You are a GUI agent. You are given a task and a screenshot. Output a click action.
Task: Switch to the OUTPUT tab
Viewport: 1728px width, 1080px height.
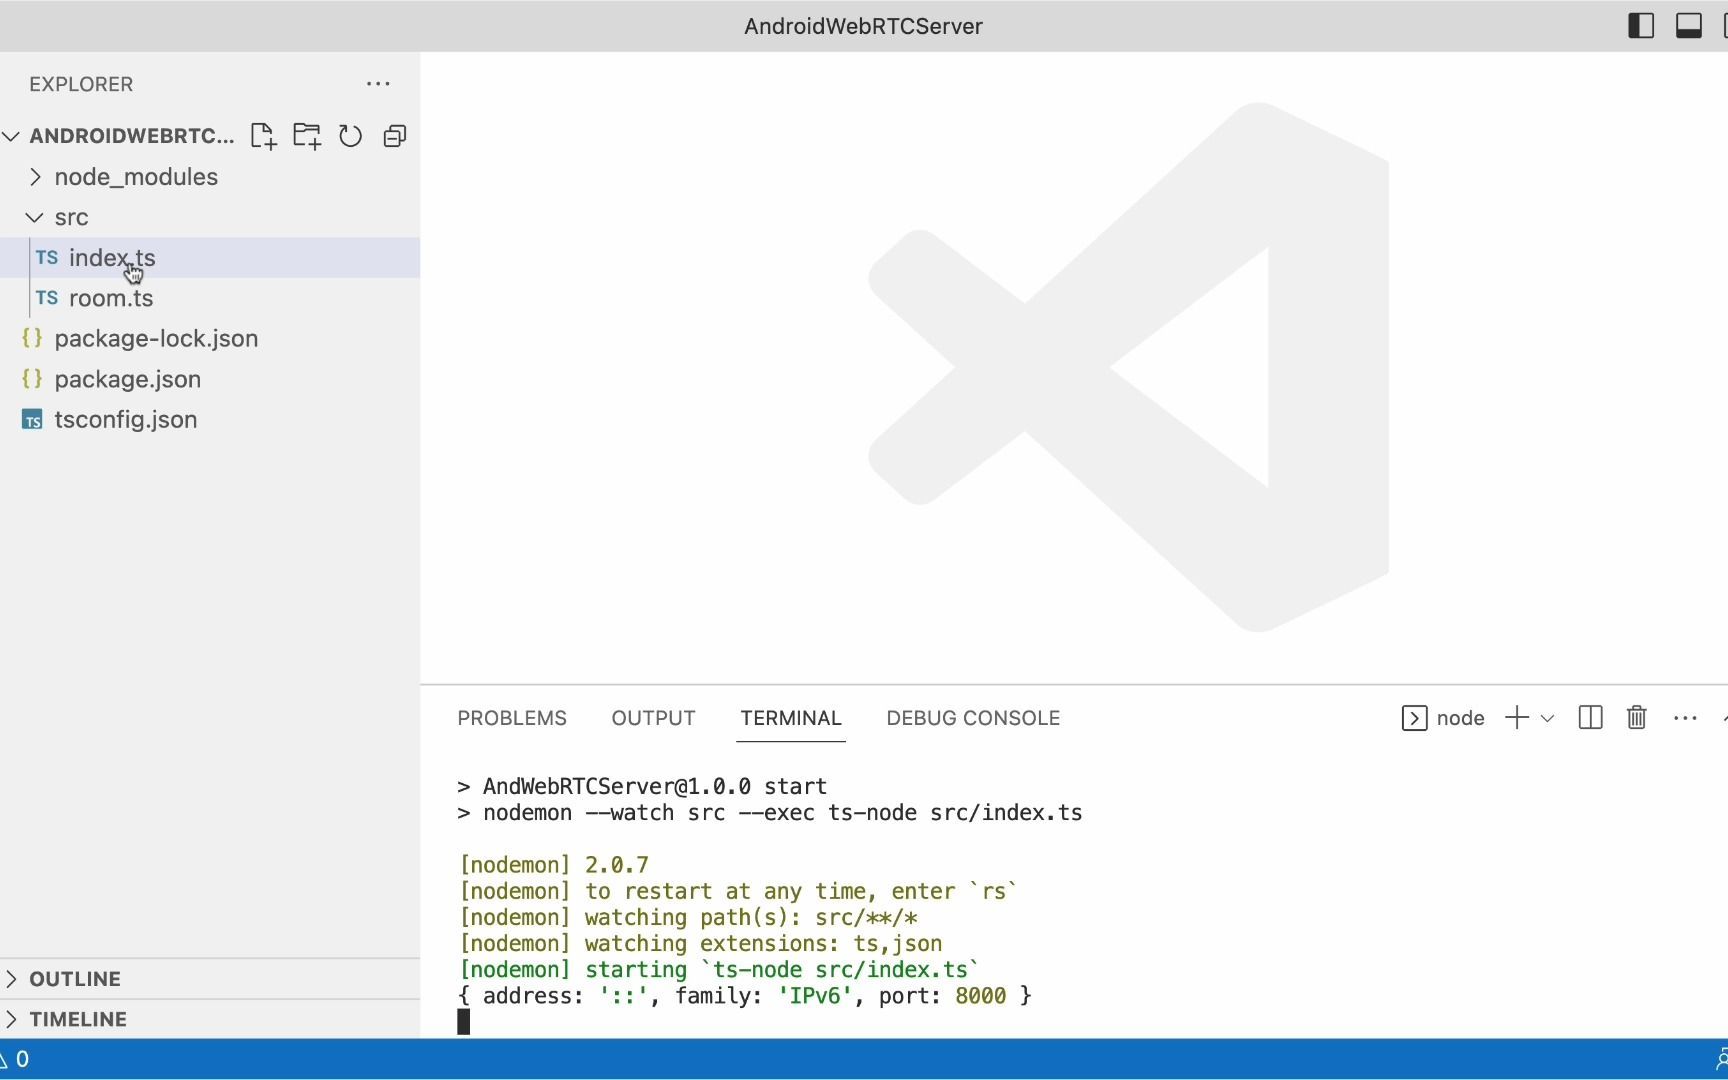tap(653, 718)
